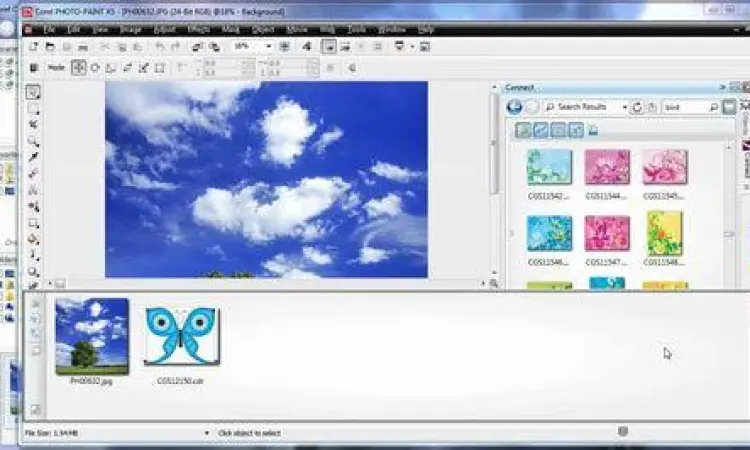Click the Mode label on property bar
The height and width of the screenshot is (450, 750).
[56, 68]
